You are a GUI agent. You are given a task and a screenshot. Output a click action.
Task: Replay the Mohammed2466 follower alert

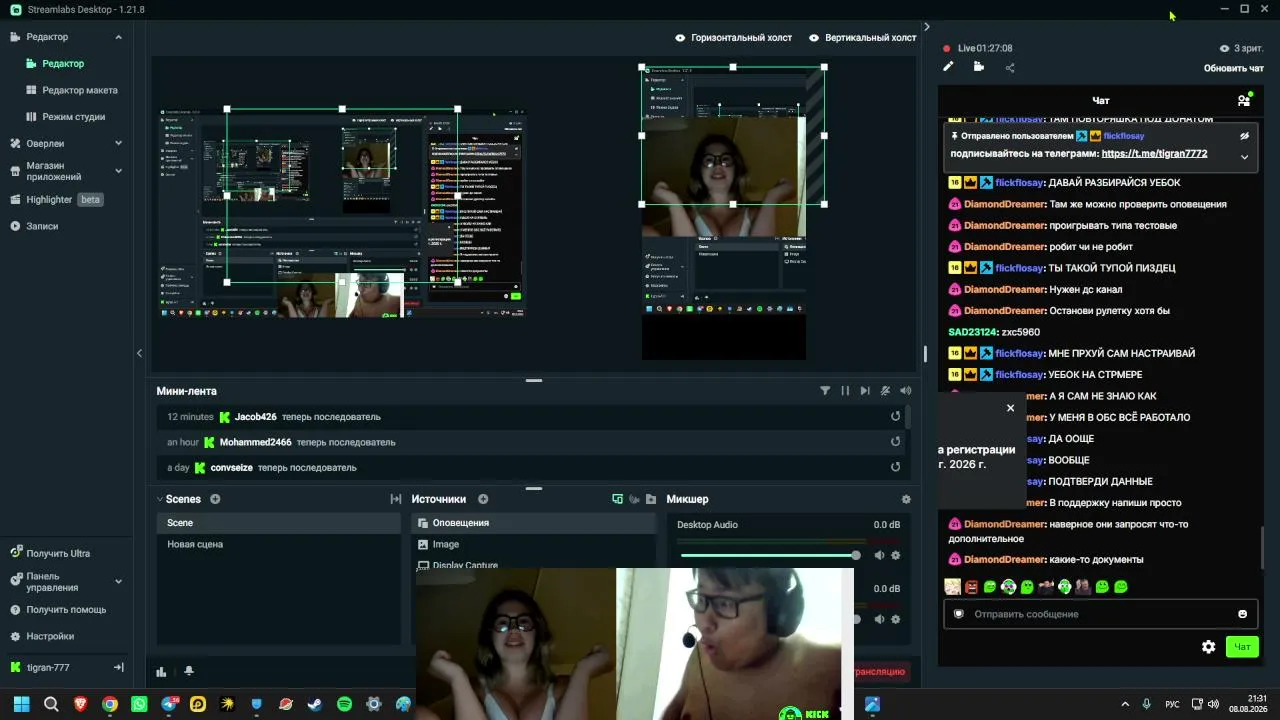tap(895, 442)
